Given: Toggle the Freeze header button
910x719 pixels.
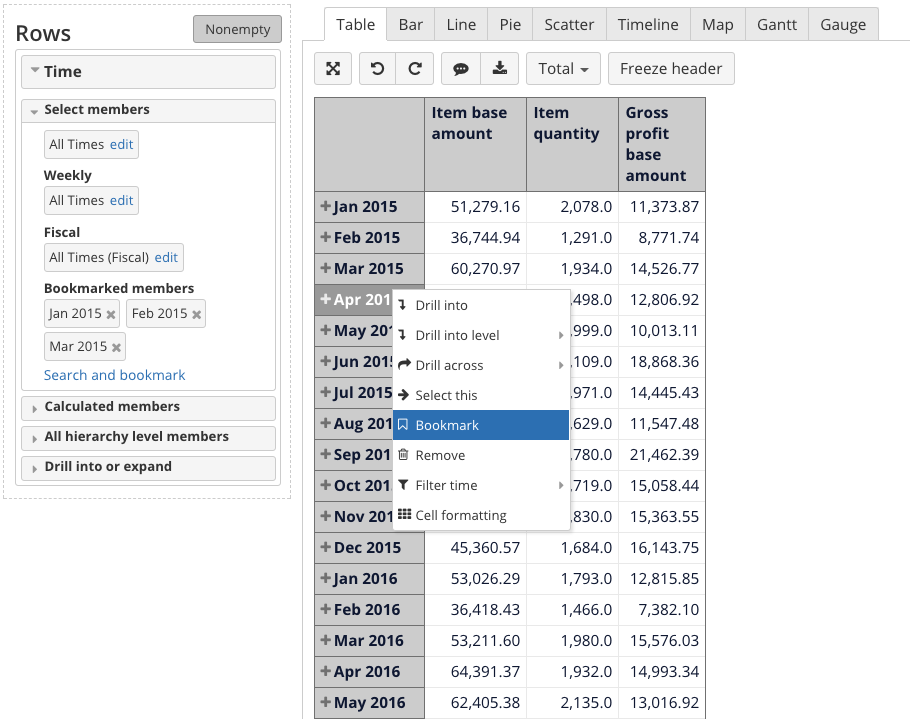Looking at the screenshot, I should [671, 69].
